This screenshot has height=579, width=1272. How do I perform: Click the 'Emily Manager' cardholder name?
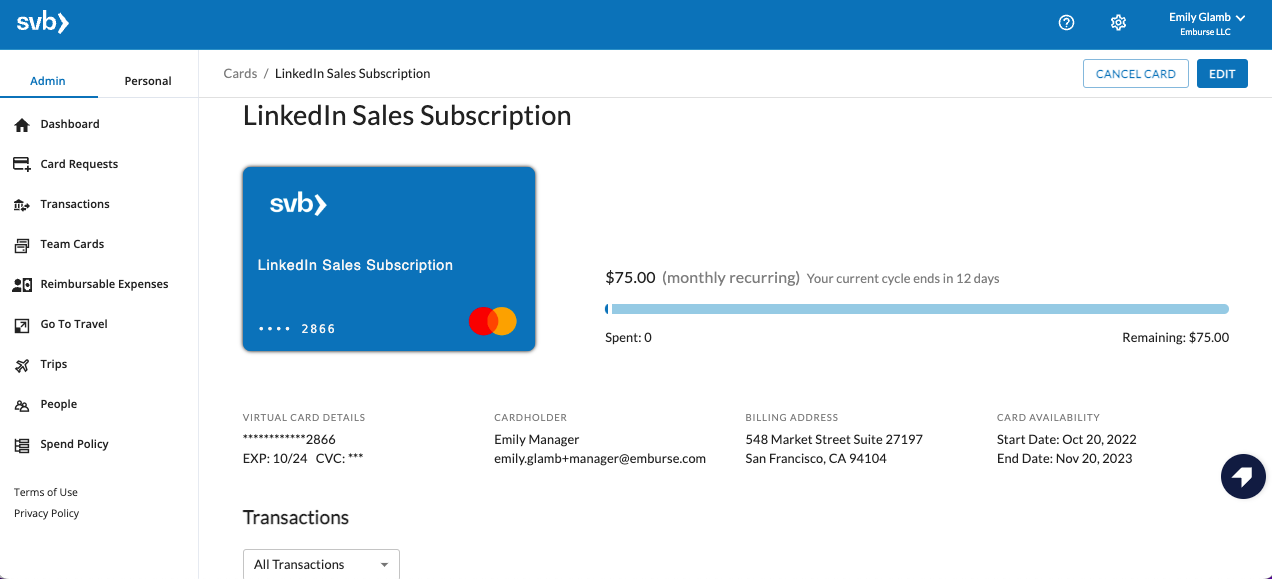(536, 439)
